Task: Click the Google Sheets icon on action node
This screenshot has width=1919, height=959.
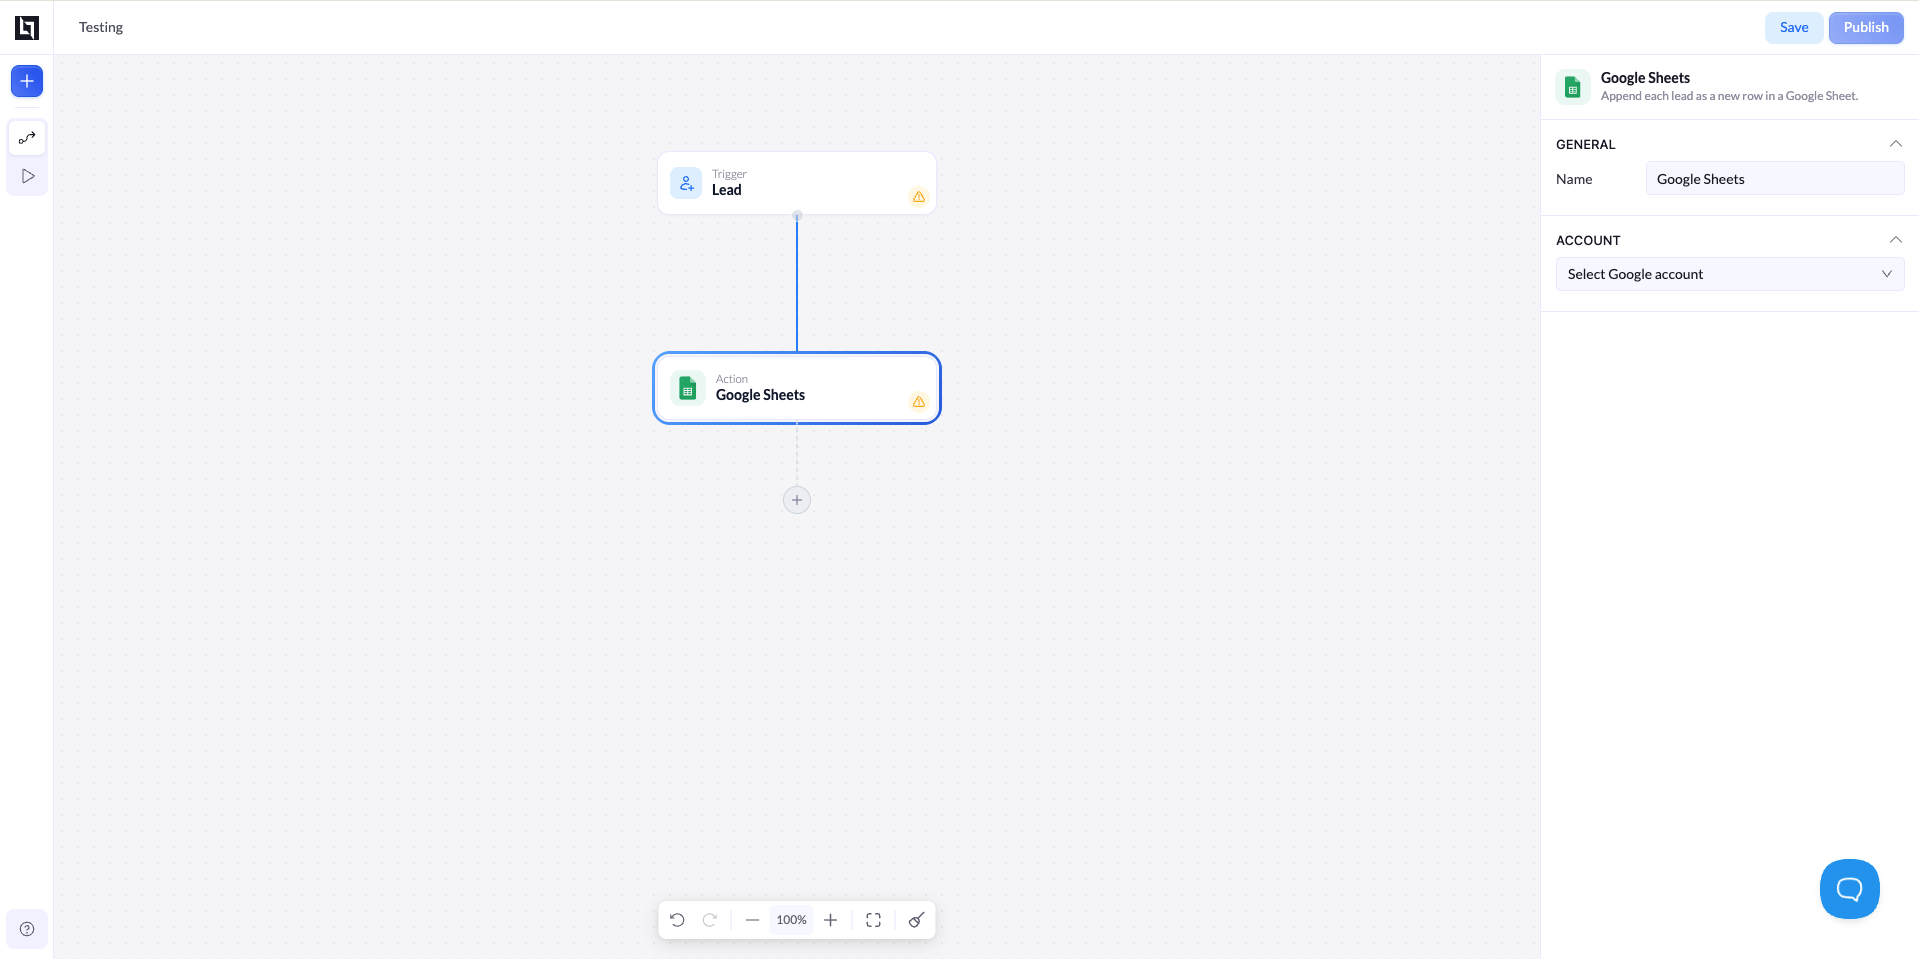Action: pos(687,388)
